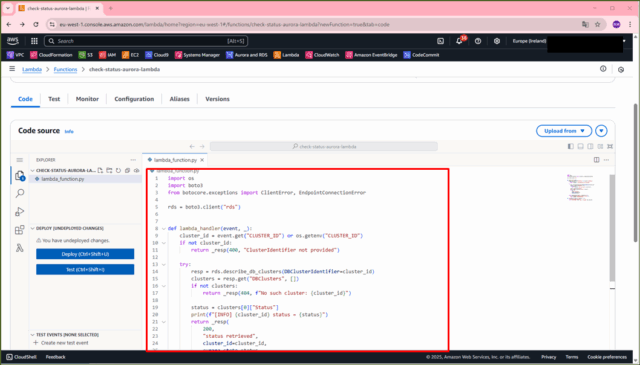640x365 pixels.
Task: Click the cloud download icon in the Explorer header
Action: 136,170
